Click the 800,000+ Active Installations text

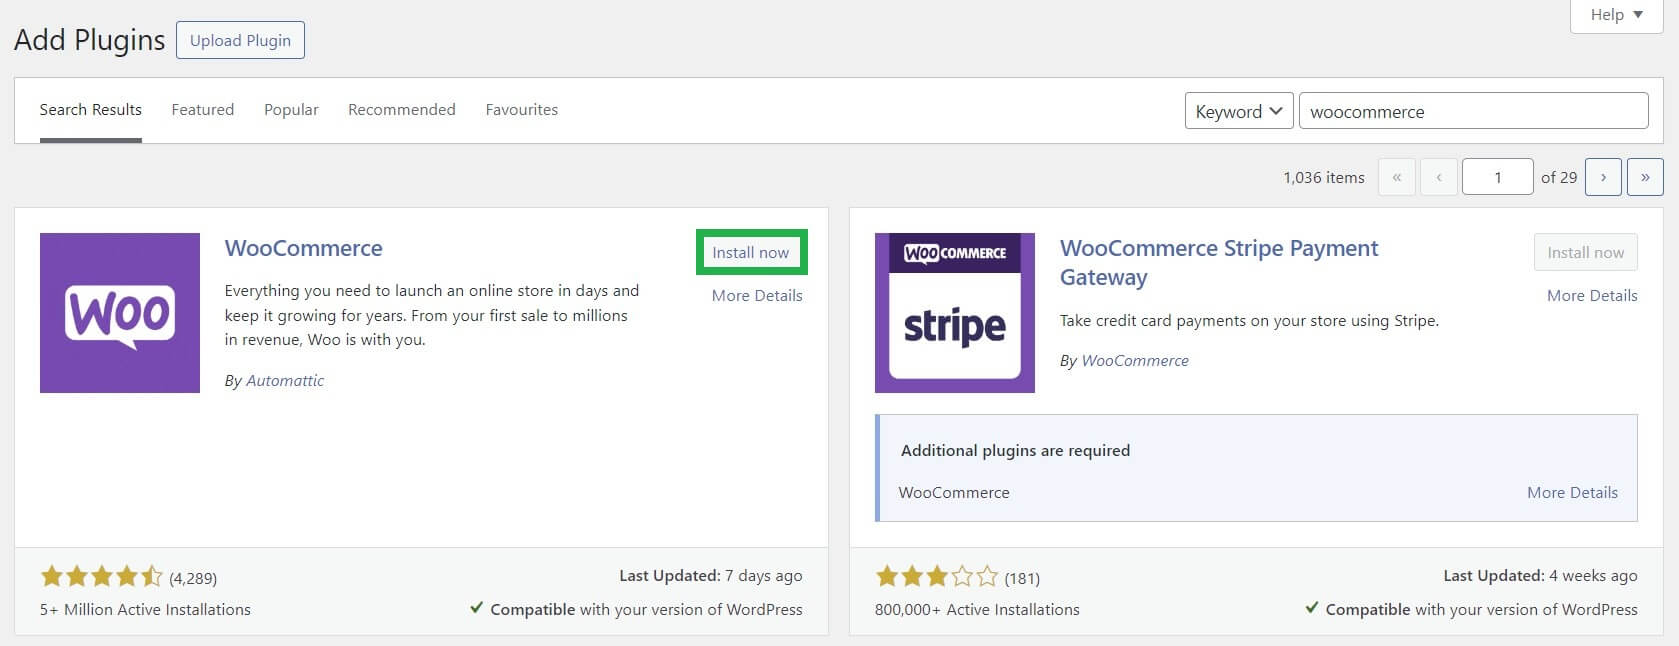click(x=977, y=609)
